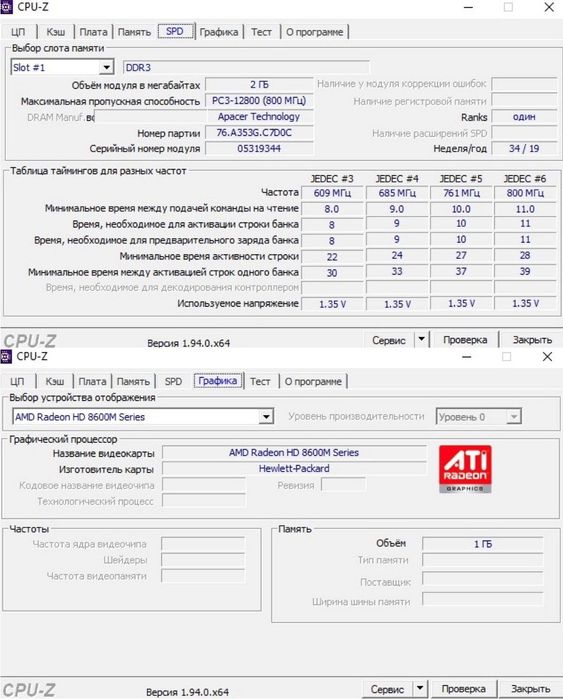Open the Тест tab in upper CPU-Z window
Screen dimensions: 563x699
coord(261,32)
